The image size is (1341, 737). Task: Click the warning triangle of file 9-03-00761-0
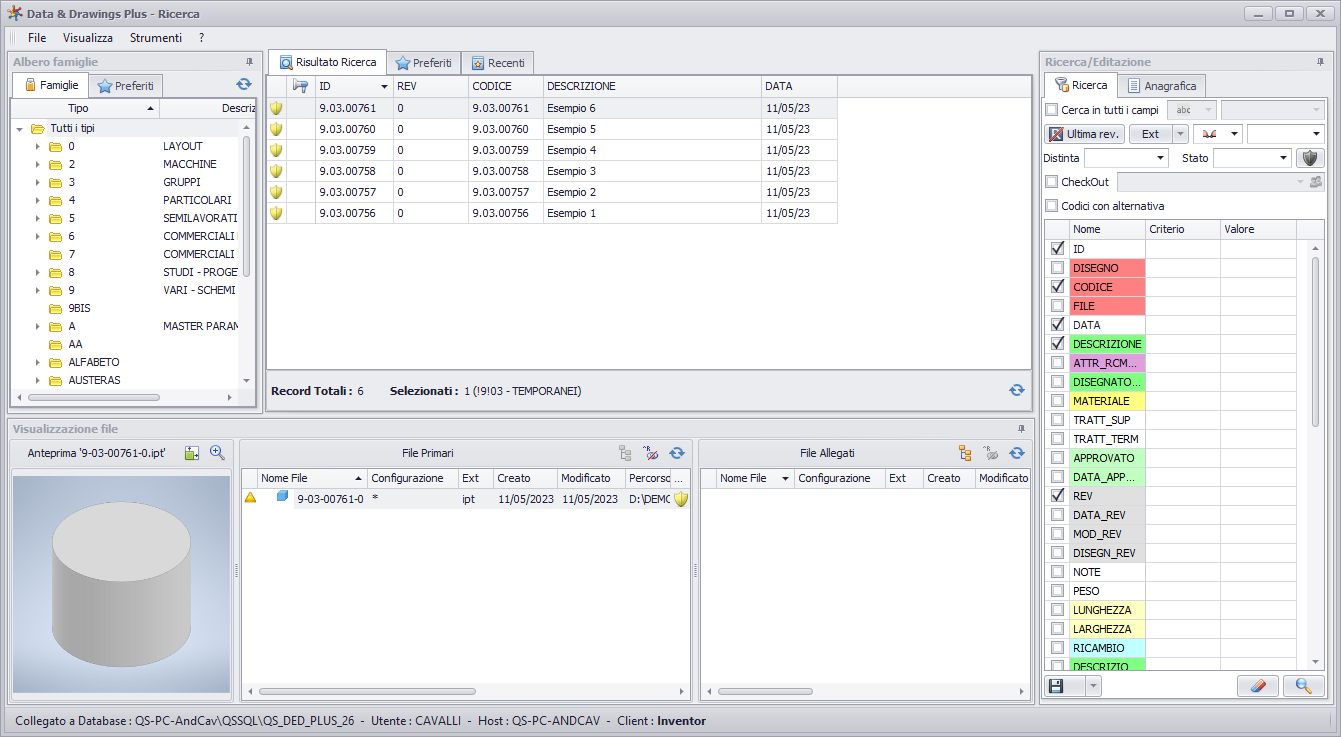pyautogui.click(x=251, y=498)
